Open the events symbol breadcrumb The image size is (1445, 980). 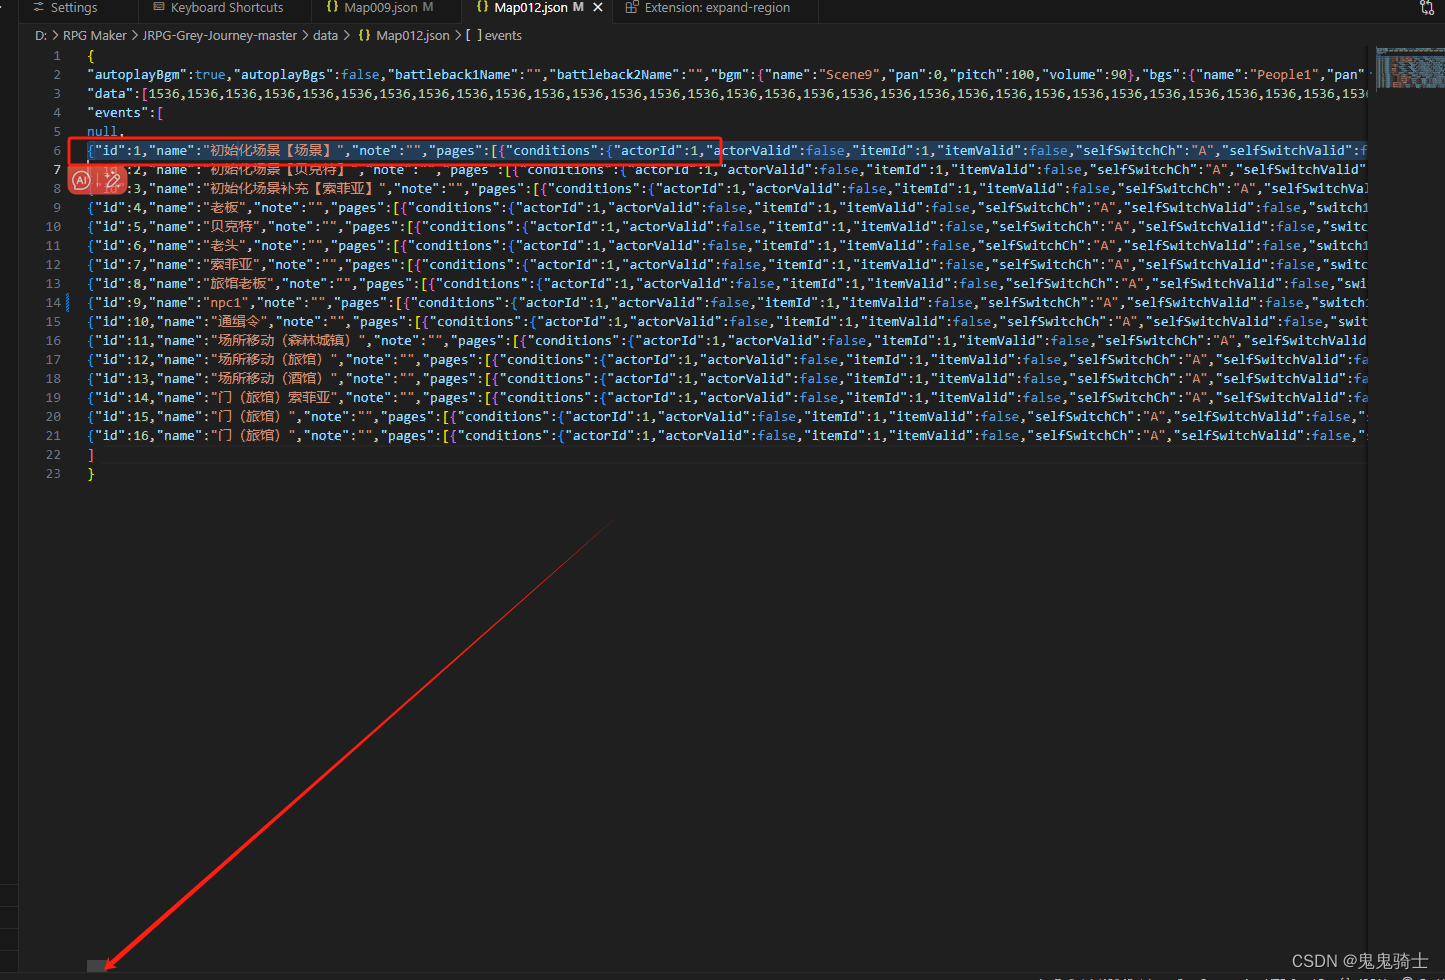coord(503,36)
